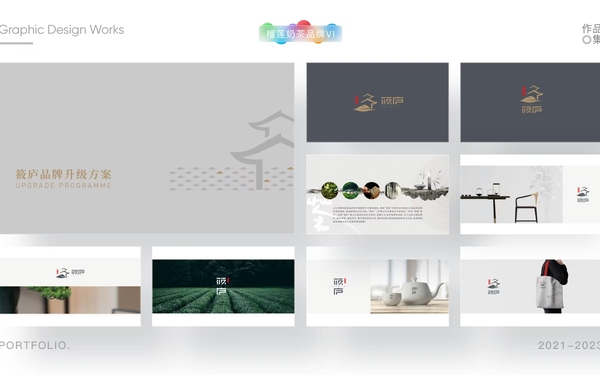Open the plant interior slide with logo
The width and height of the screenshot is (600, 375).
(70, 286)
